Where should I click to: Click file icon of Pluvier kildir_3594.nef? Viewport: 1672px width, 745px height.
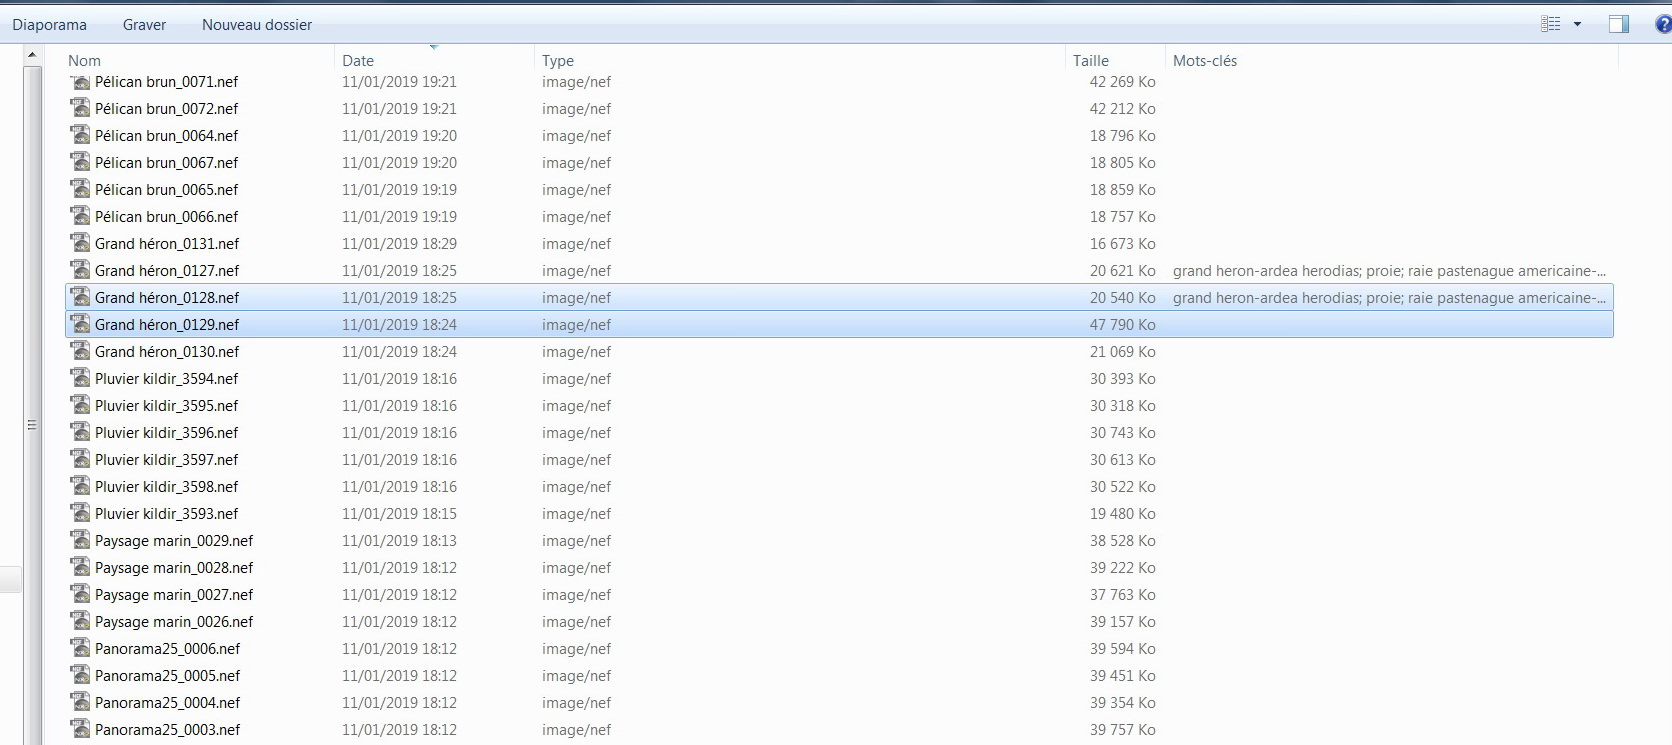pos(80,378)
